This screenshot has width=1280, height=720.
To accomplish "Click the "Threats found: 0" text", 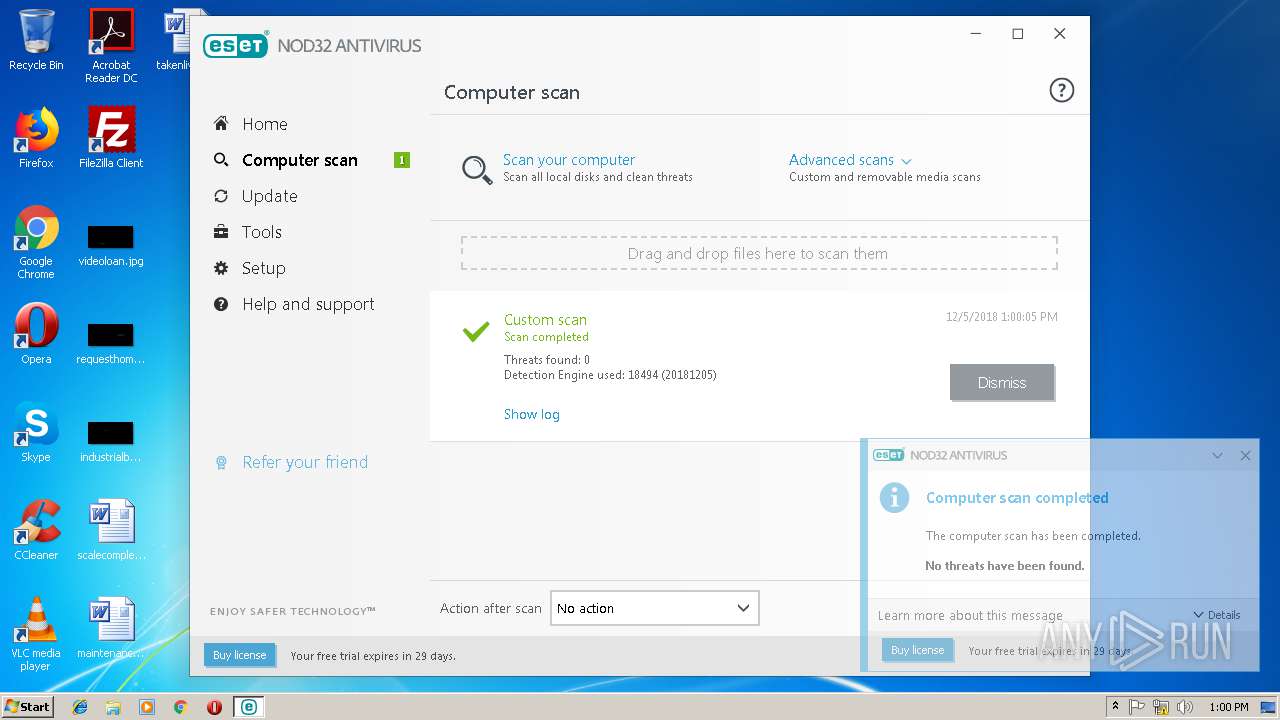I will click(547, 359).
